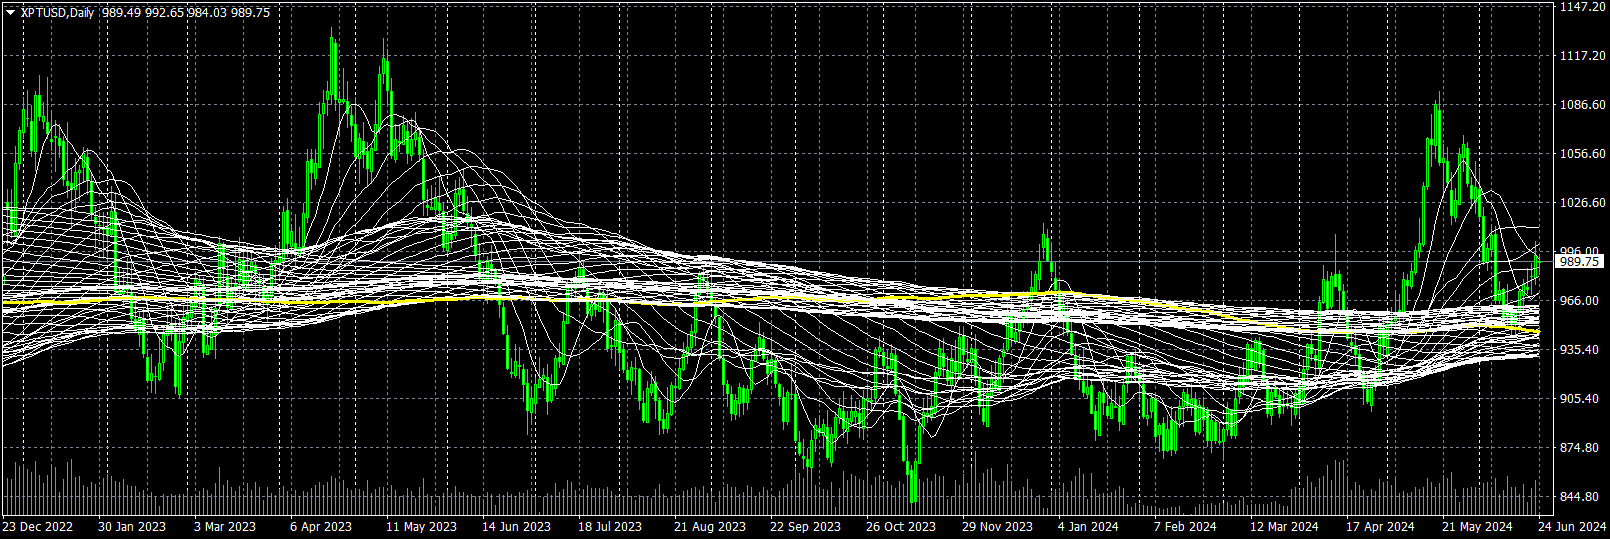This screenshot has height=539, width=1610.
Task: Click the 14 Jun 2023 date label
Action: [x=516, y=527]
